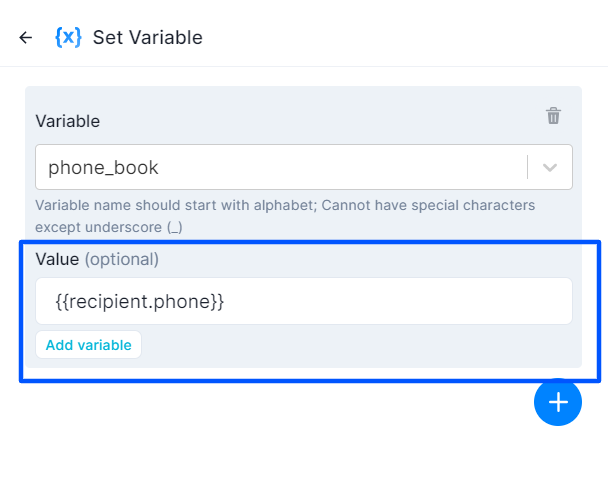Click the (optional) hint beside Value

(x=121, y=259)
